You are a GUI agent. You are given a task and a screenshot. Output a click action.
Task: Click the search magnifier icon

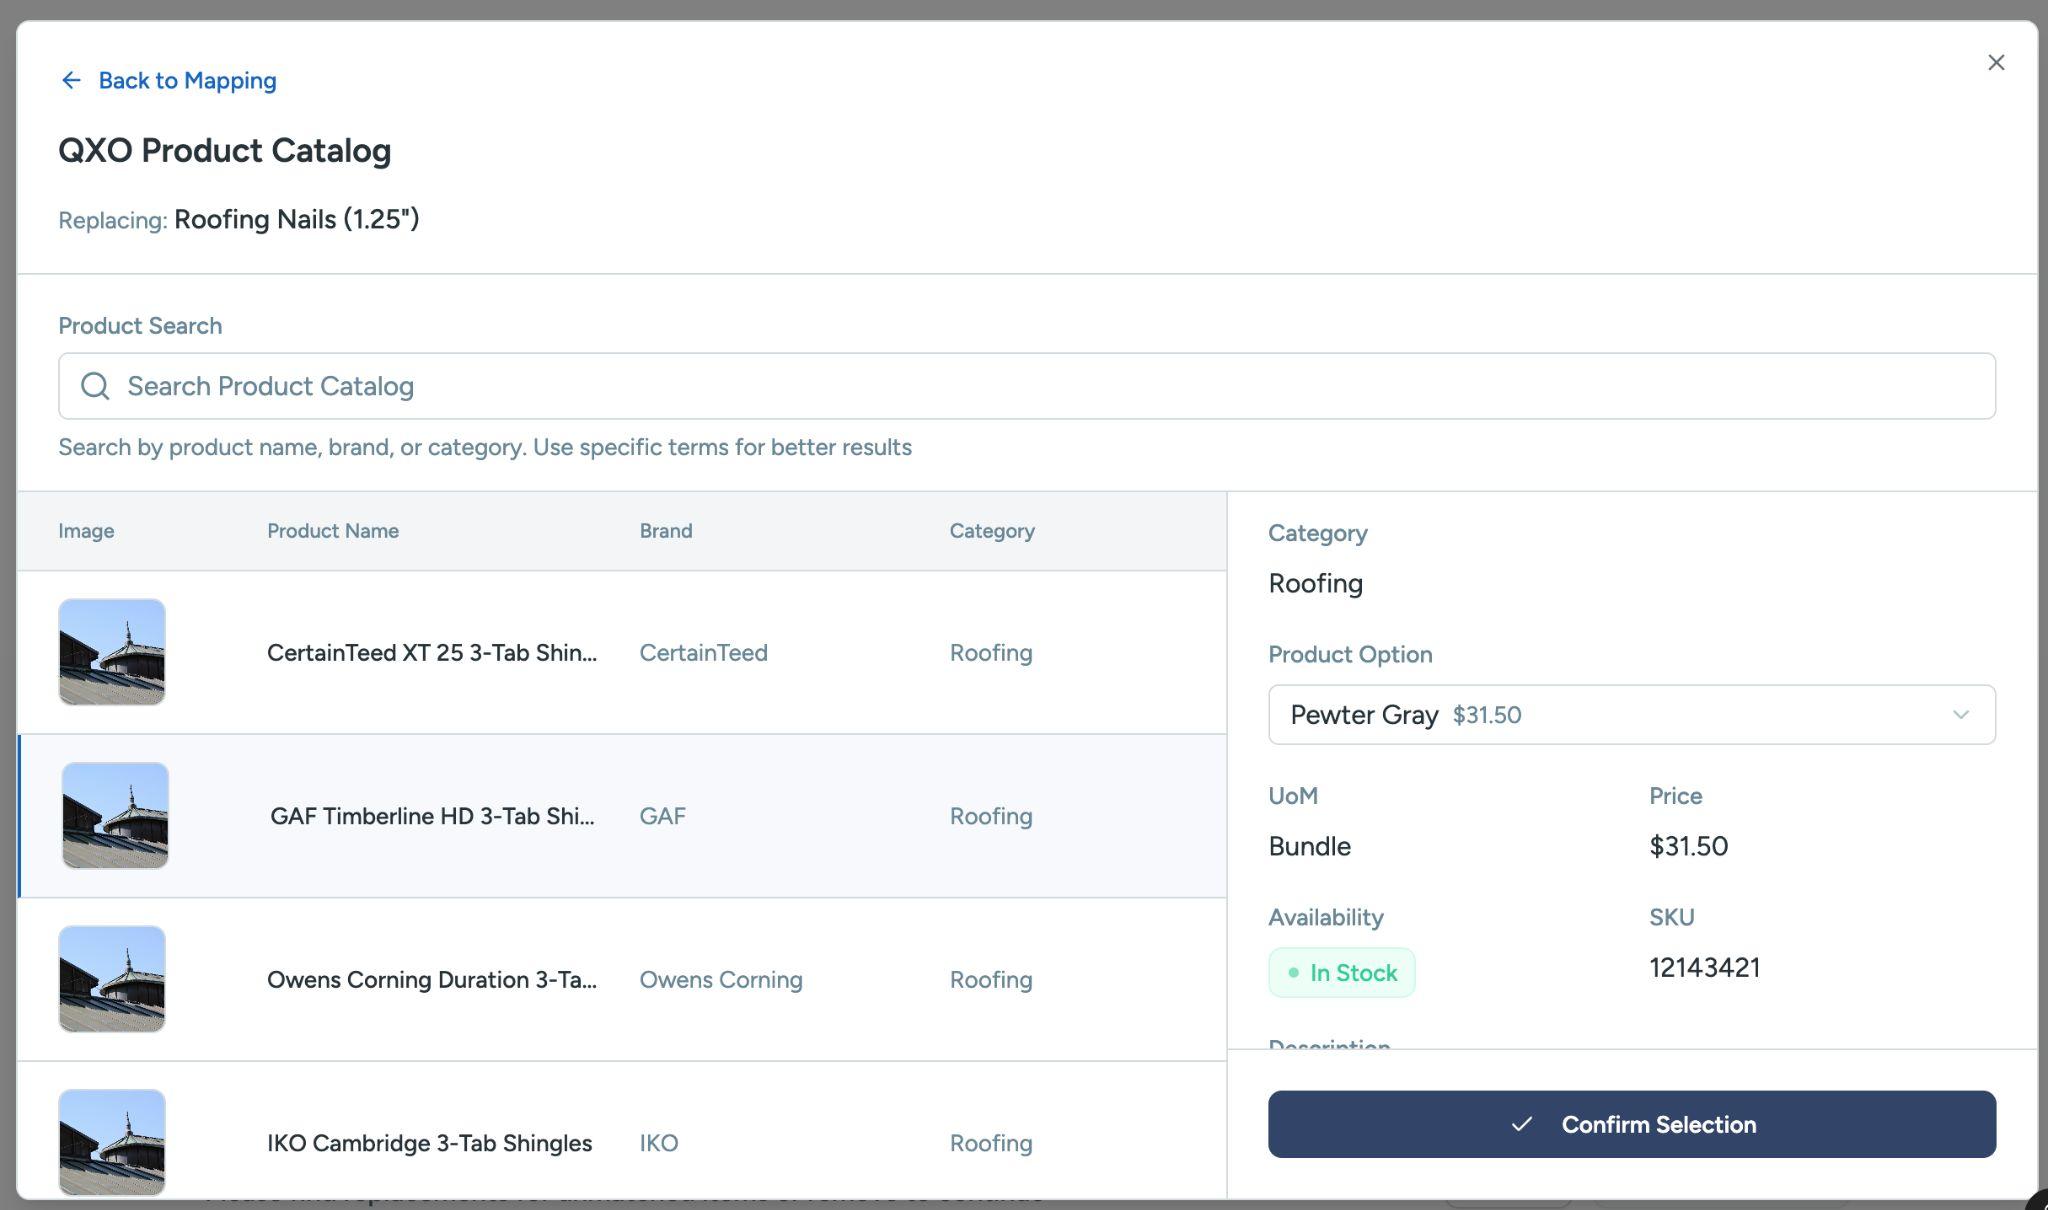click(x=95, y=386)
